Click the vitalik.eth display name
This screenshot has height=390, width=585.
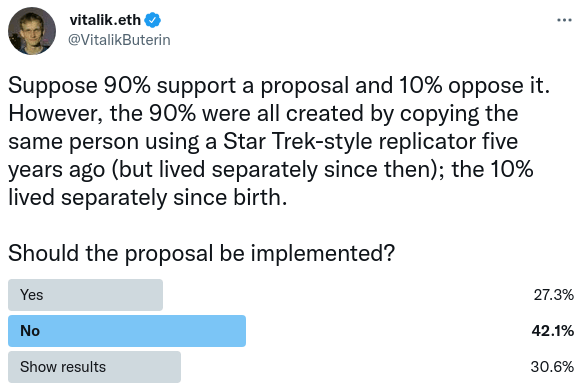[x=105, y=20]
